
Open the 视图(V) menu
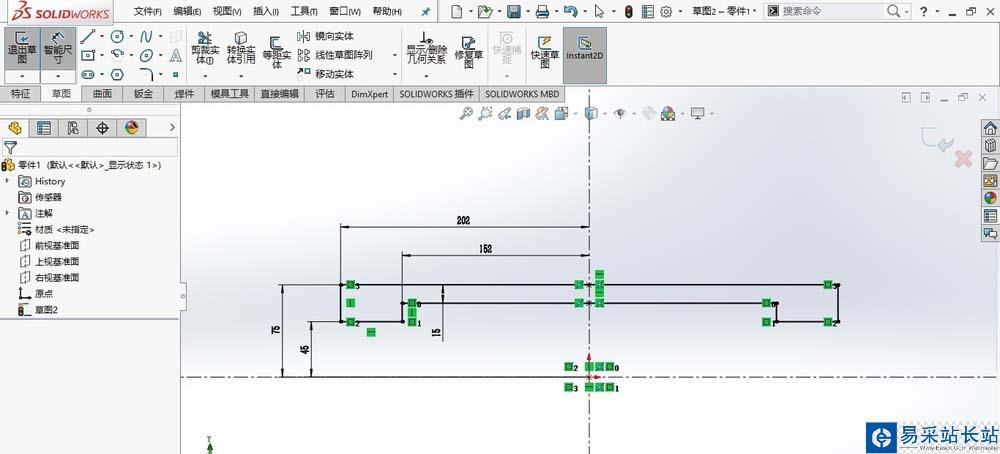click(x=227, y=11)
